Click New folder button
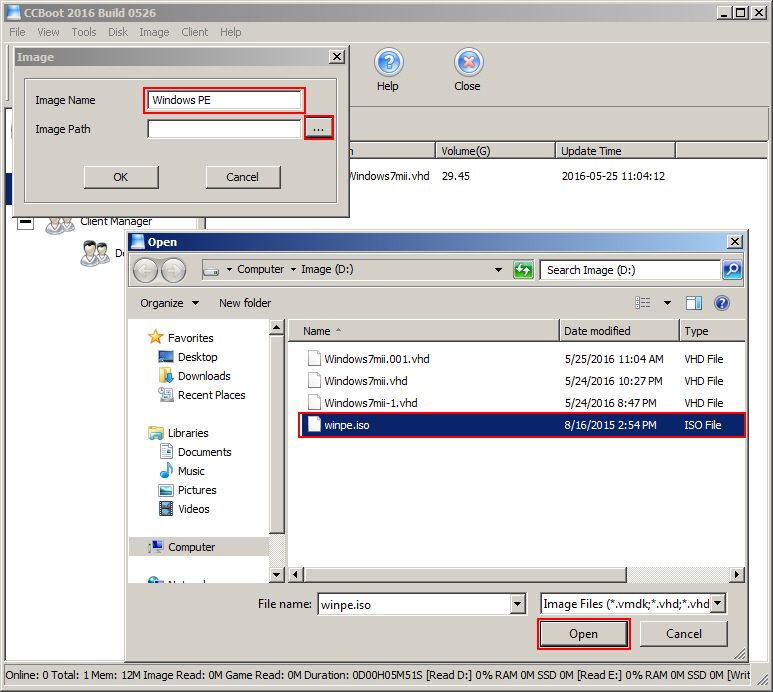 coord(245,303)
